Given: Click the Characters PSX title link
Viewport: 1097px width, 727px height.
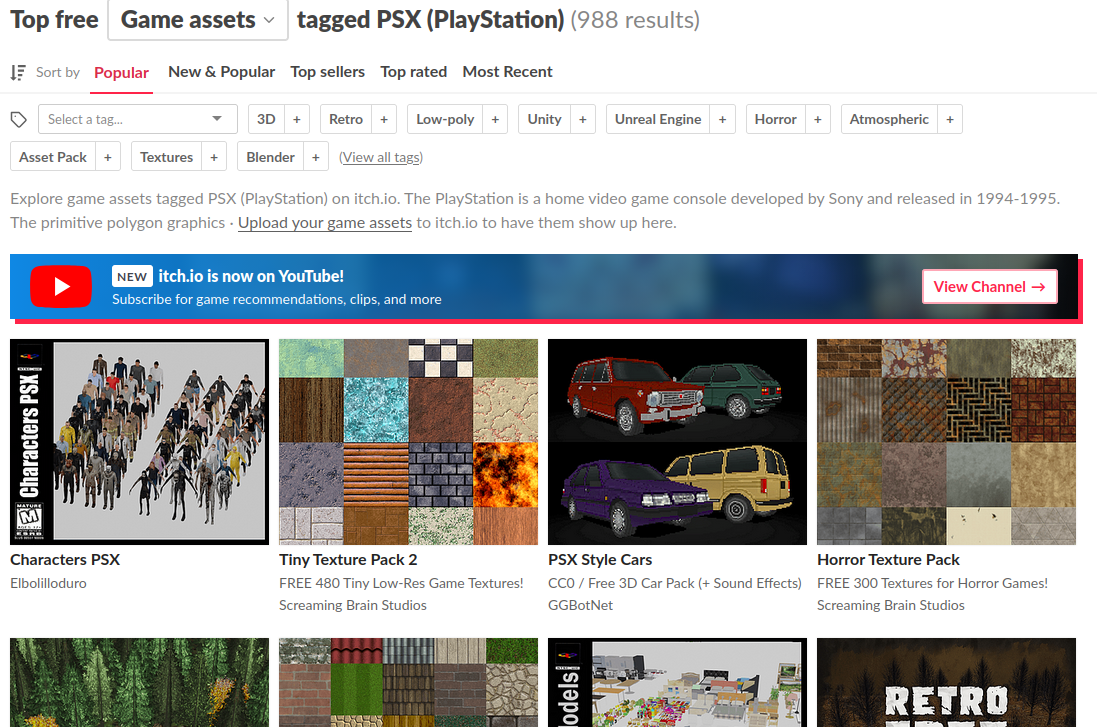Looking at the screenshot, I should 65,560.
